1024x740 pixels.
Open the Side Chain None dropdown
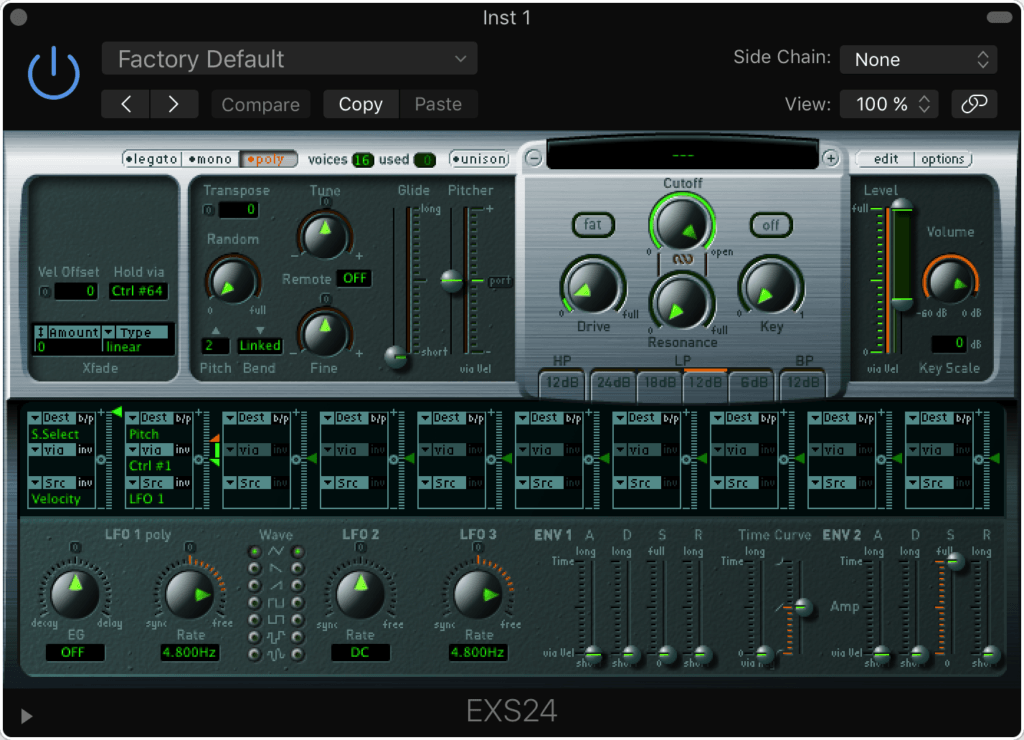tap(918, 59)
